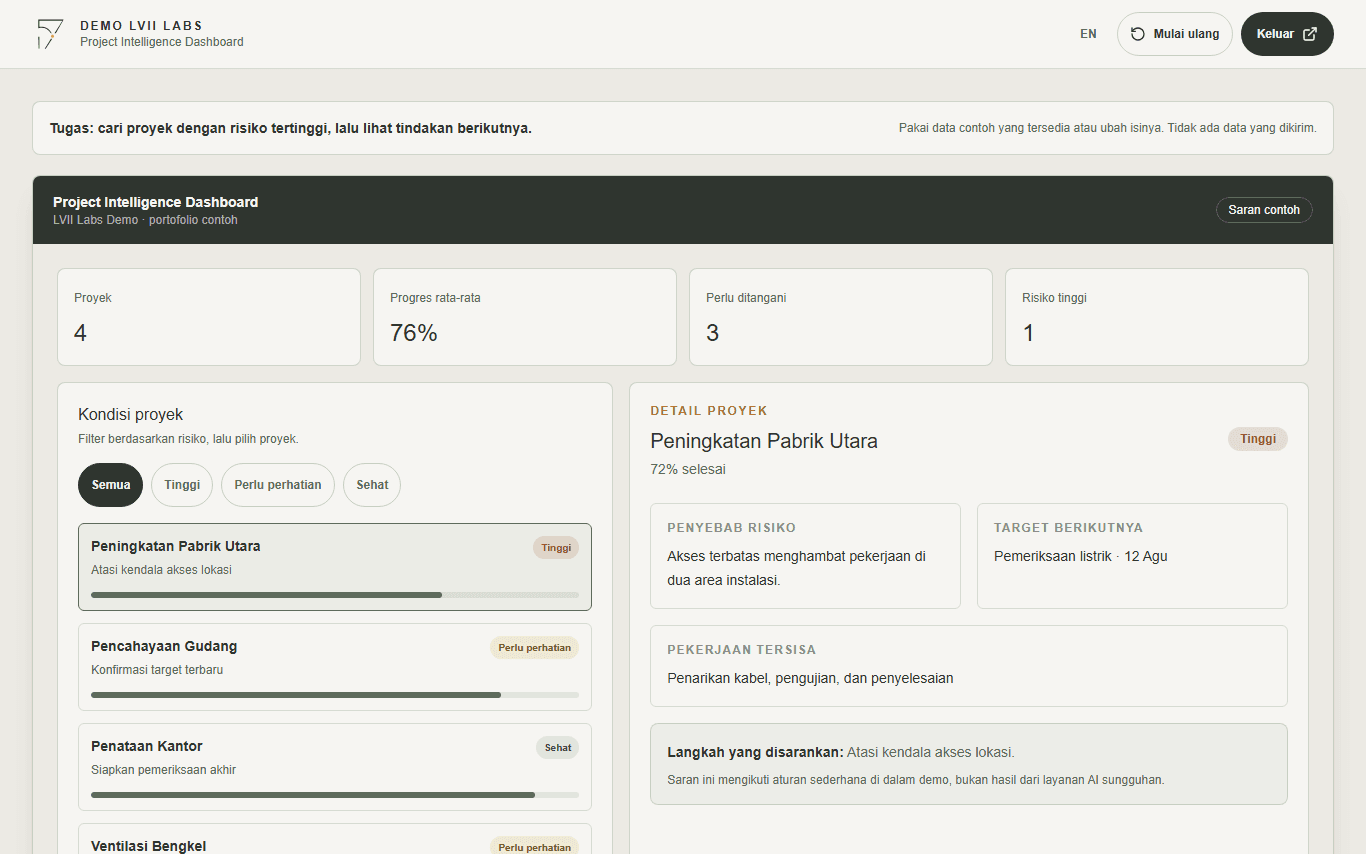Click the Tugas instruction banner text

tap(291, 128)
